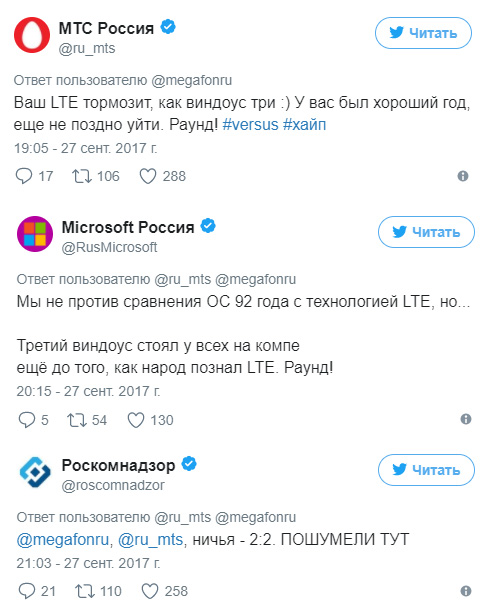Retweet the Роскомнадзор tweet
The image size is (489, 612).
click(x=85, y=591)
